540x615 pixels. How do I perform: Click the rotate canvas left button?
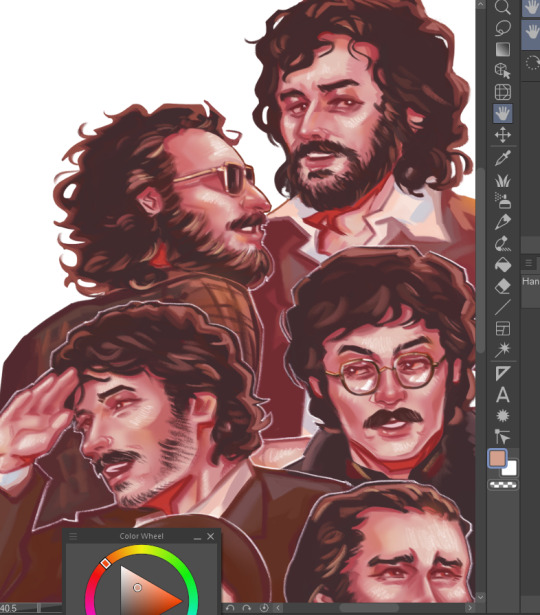click(230, 609)
